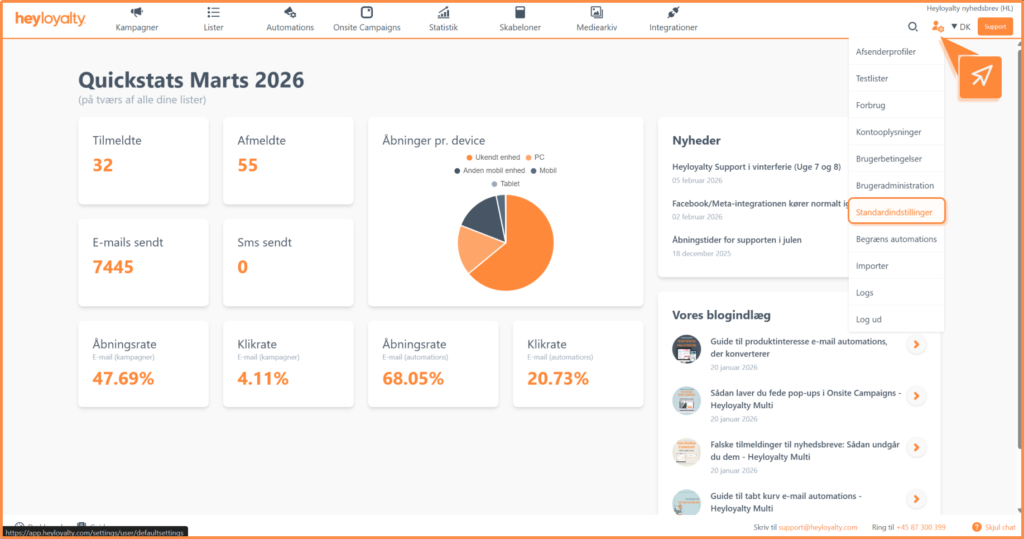Image resolution: width=1024 pixels, height=539 pixels.
Task: Click the orange Support button
Action: tap(994, 27)
